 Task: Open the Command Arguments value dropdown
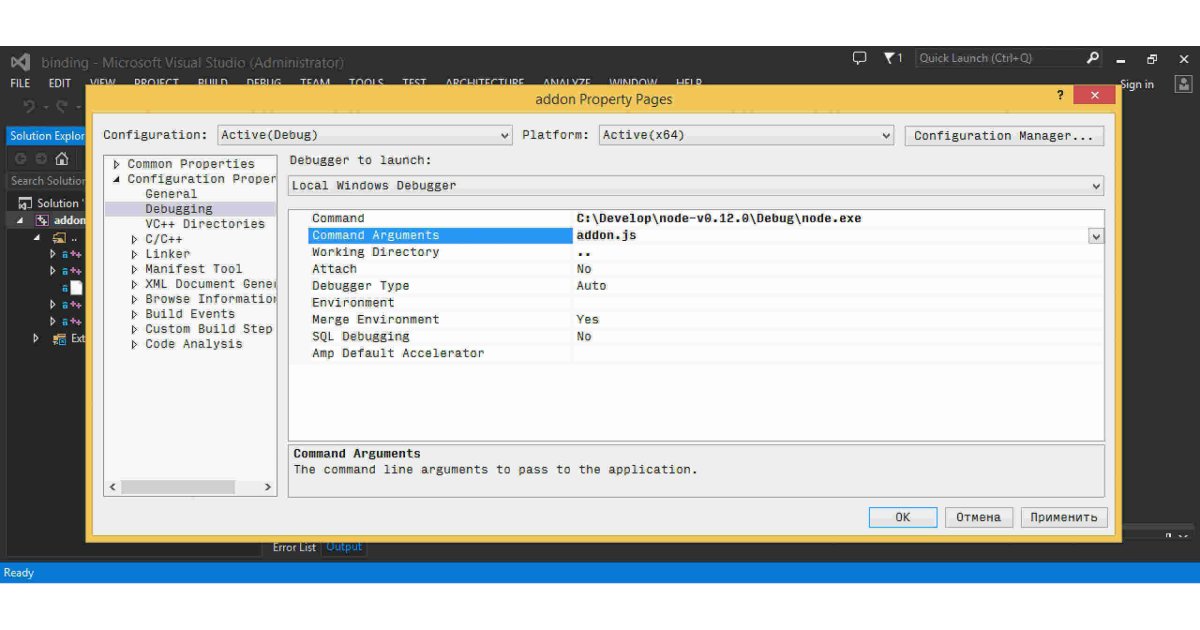[1094, 235]
